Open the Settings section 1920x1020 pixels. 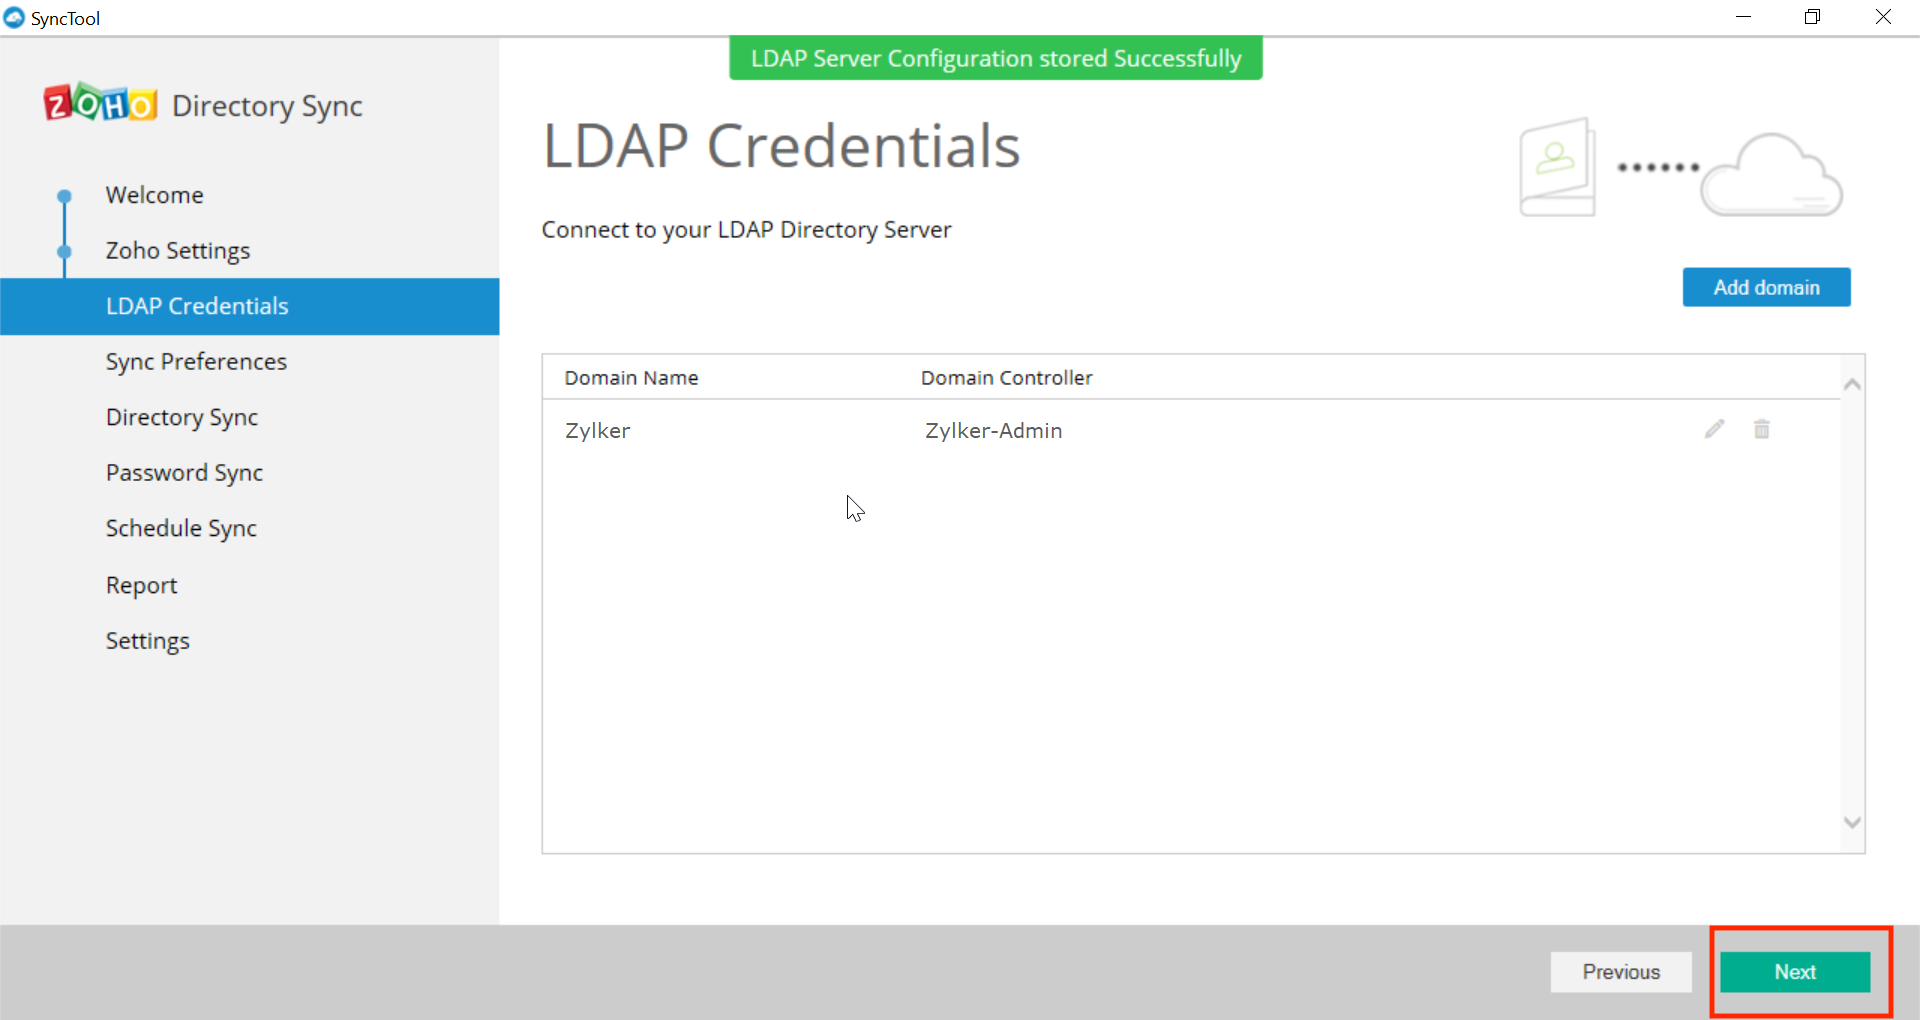click(147, 640)
